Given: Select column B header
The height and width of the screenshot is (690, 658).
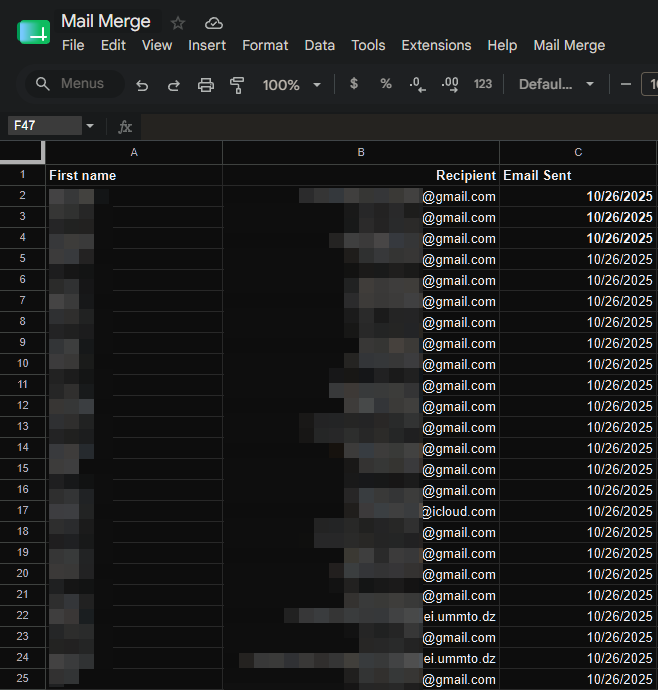Looking at the screenshot, I should (361, 152).
